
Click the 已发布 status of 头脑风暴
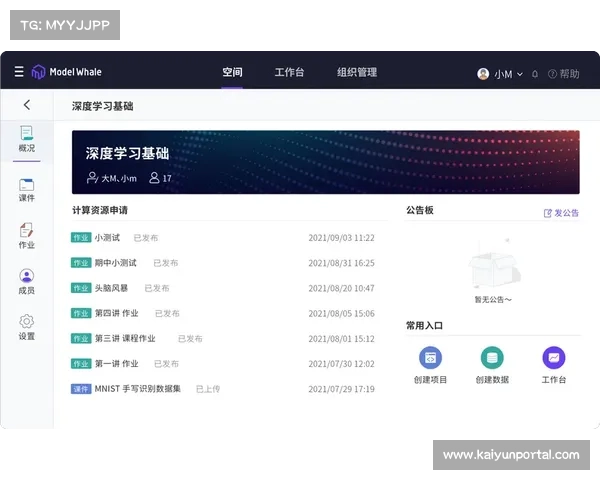(157, 288)
